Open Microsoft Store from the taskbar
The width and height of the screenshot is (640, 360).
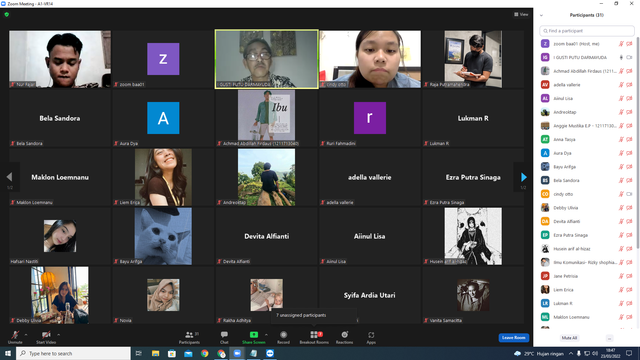tap(172, 353)
